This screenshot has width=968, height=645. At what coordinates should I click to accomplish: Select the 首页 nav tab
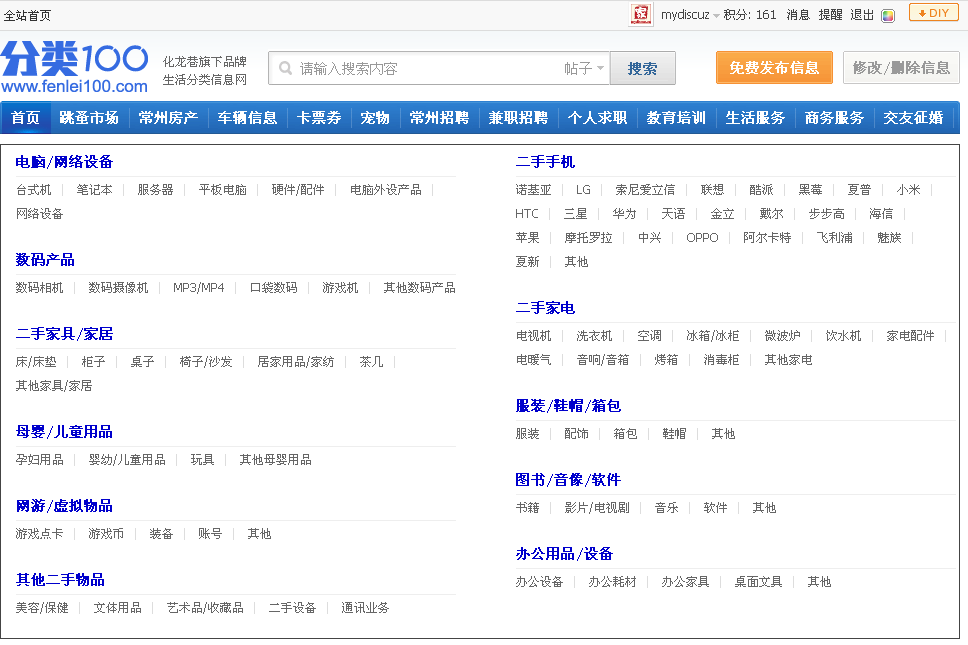tap(25, 117)
